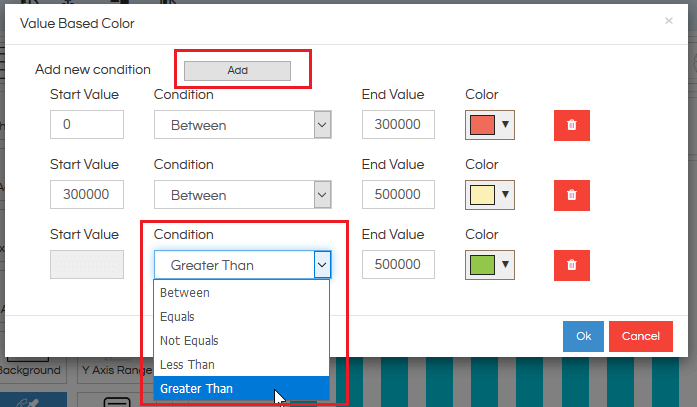This screenshot has width=697, height=407.
Task: Click the disabled Start Value field in third row
Action: [87, 264]
